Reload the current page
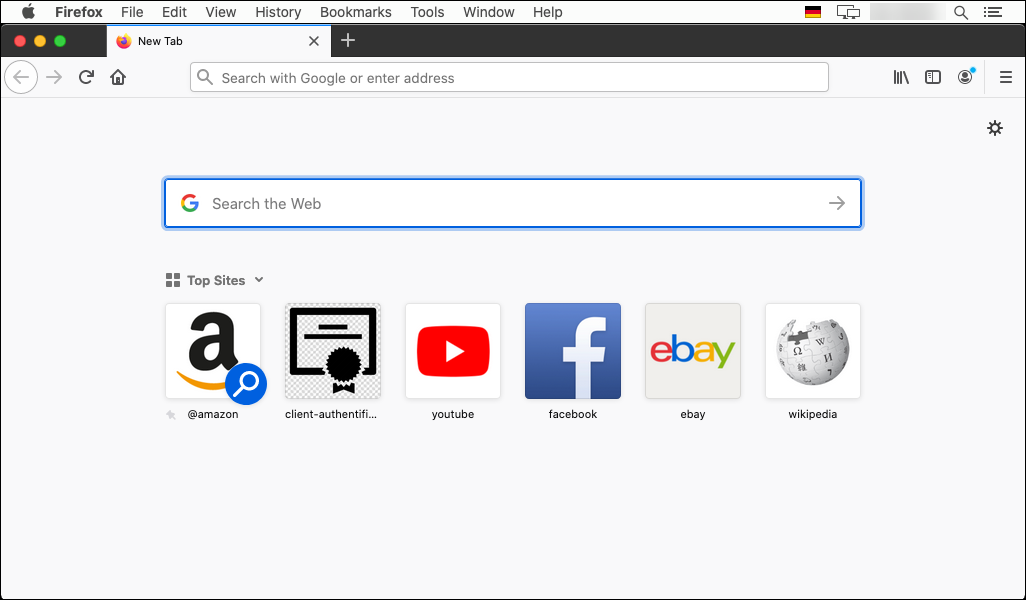Viewport: 1026px width, 600px height. (86, 77)
